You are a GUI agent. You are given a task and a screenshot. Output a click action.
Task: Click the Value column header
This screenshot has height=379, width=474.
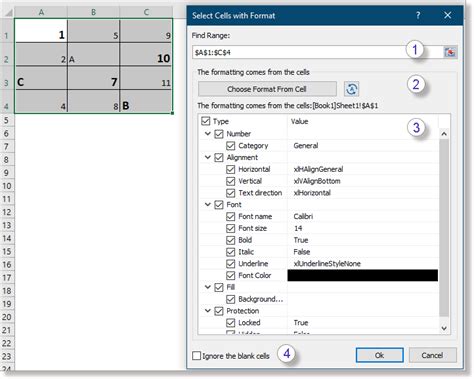tap(299, 121)
